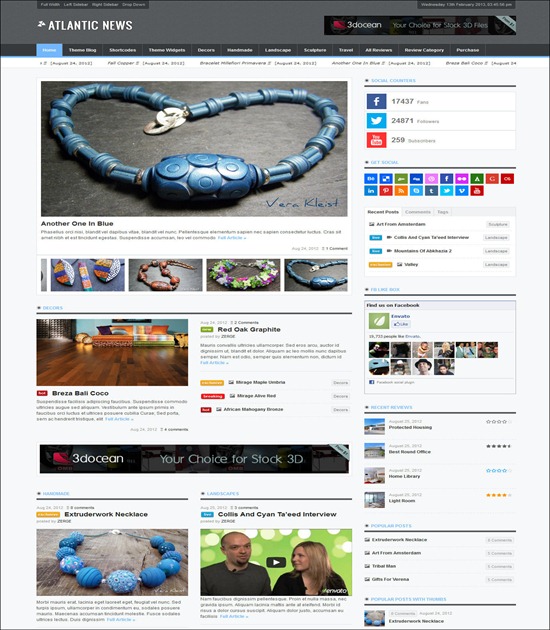550x630 pixels.
Task: Click the Full Width layout link
Action: (50, 5)
